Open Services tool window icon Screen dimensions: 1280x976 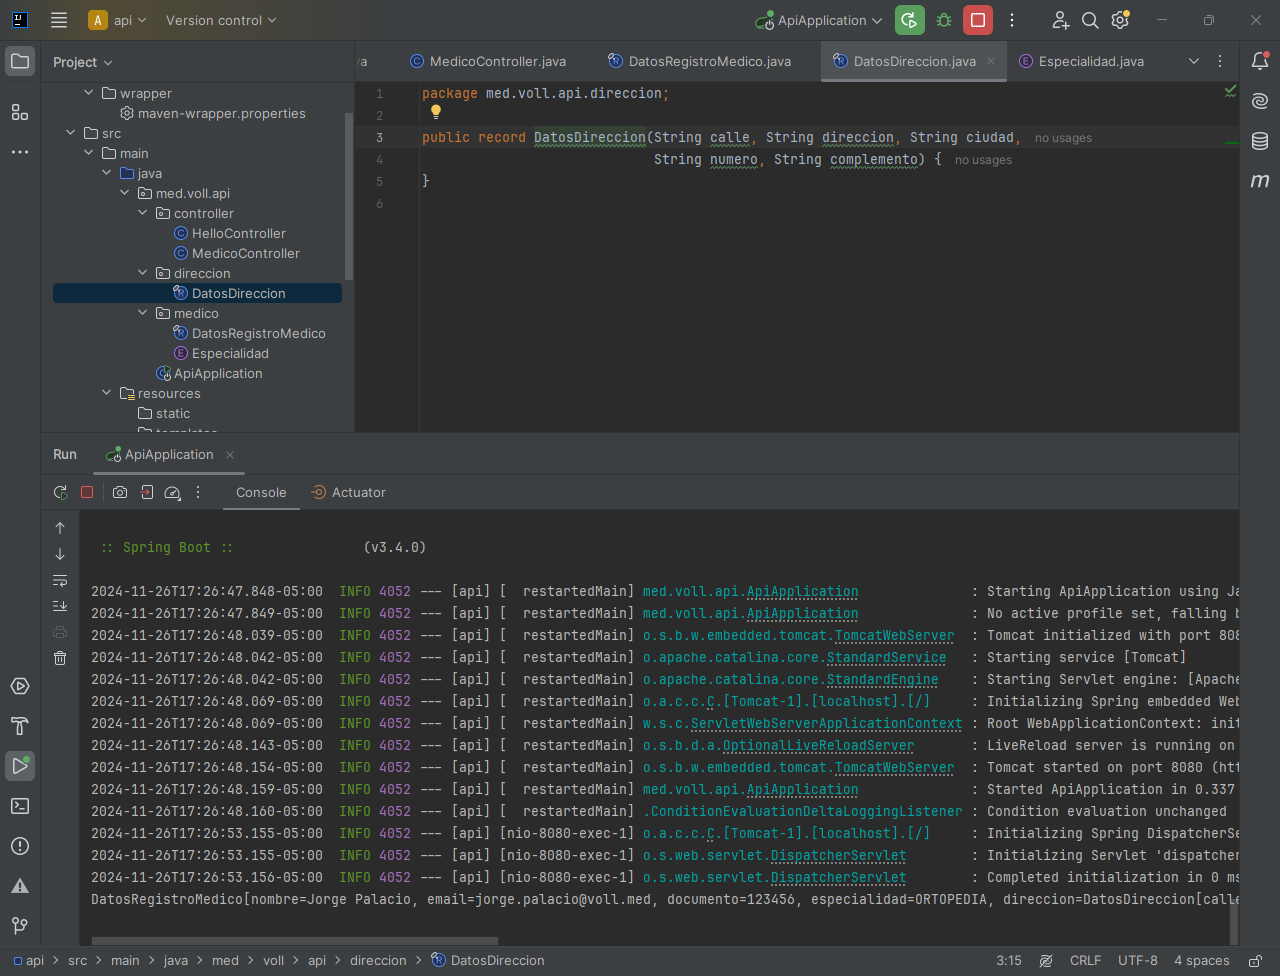20,686
